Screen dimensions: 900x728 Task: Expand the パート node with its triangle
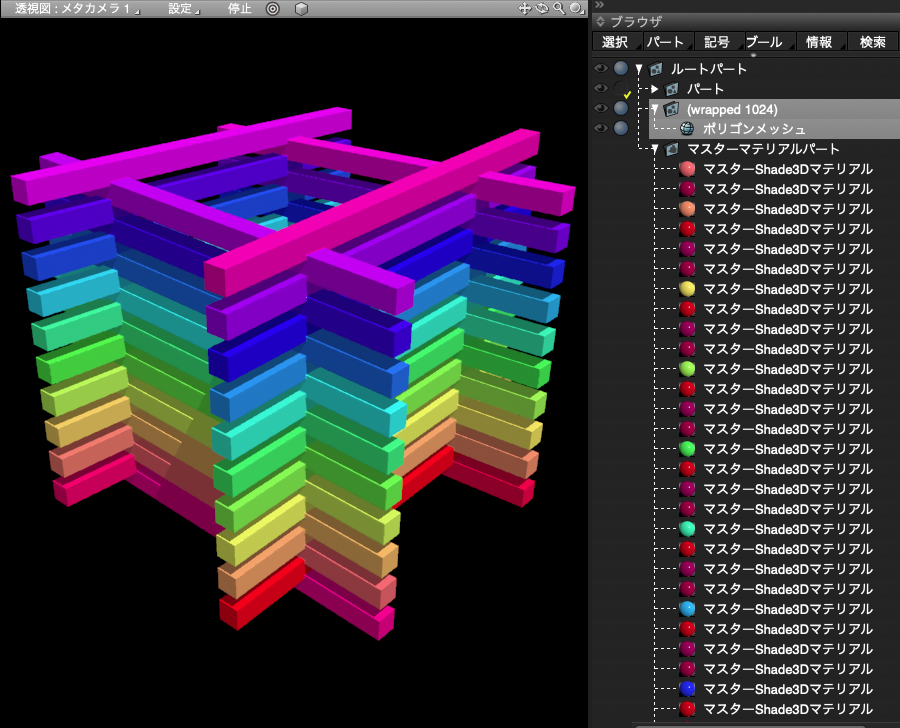[655, 89]
